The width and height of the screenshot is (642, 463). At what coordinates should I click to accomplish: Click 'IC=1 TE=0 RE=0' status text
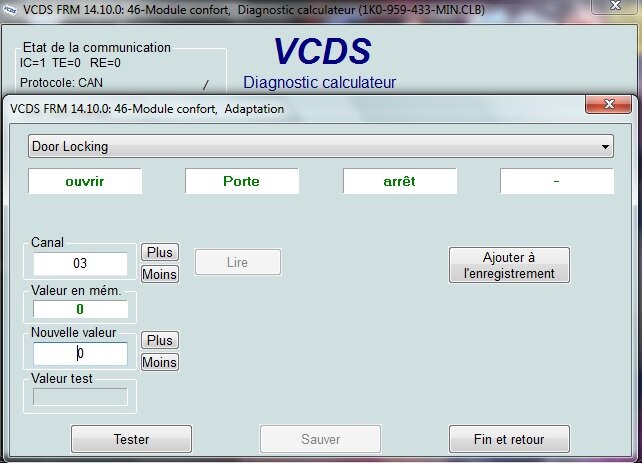tap(70, 63)
